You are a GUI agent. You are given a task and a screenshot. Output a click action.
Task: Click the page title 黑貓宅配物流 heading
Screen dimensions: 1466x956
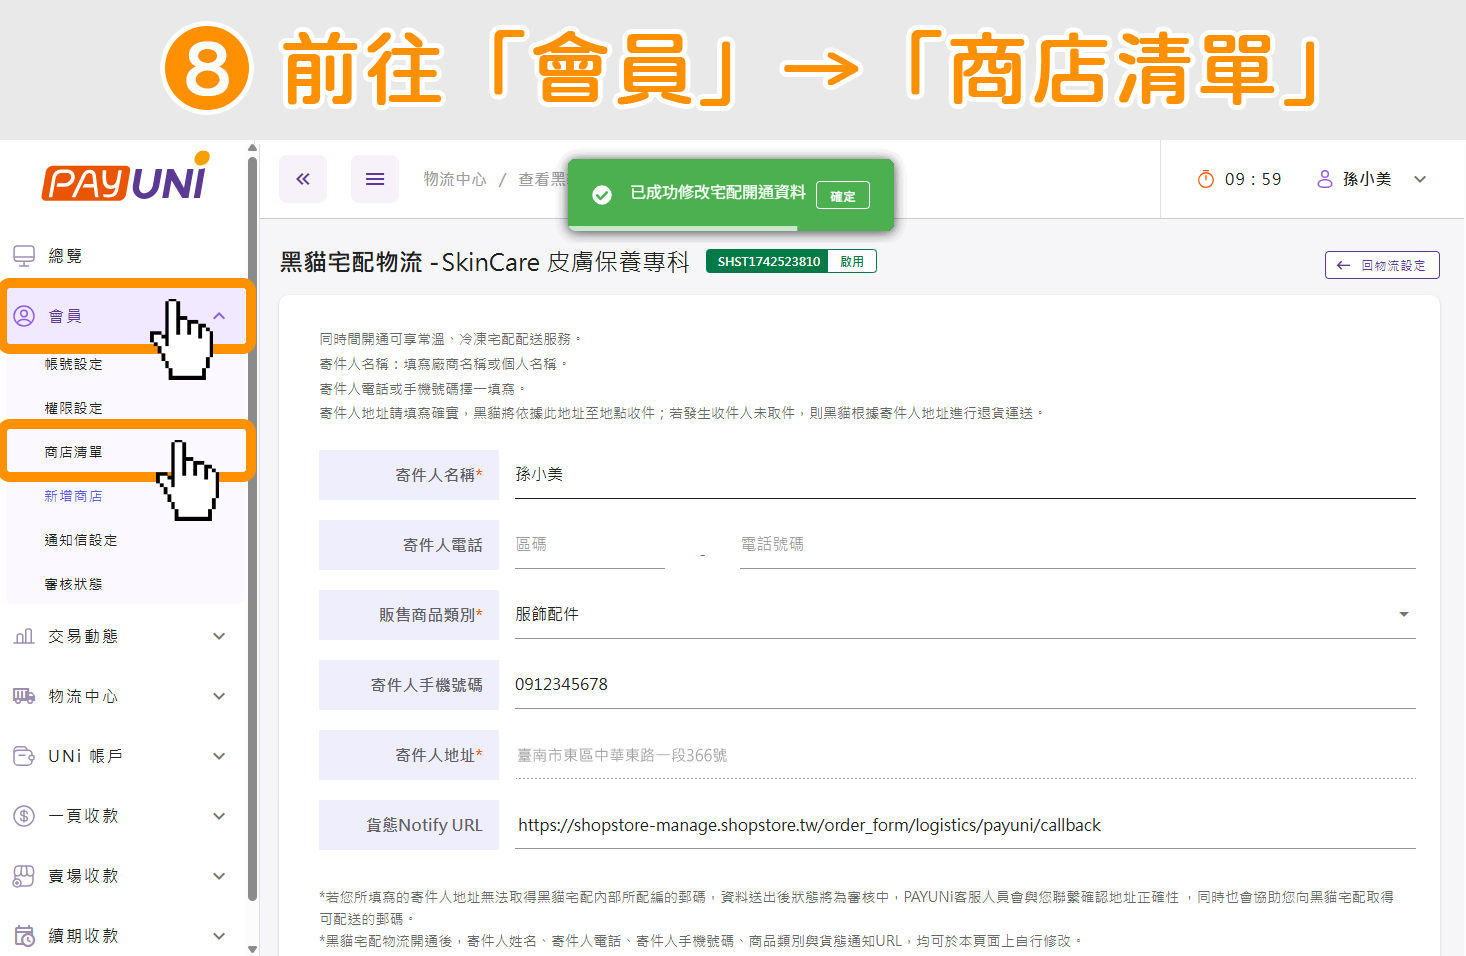(485, 262)
